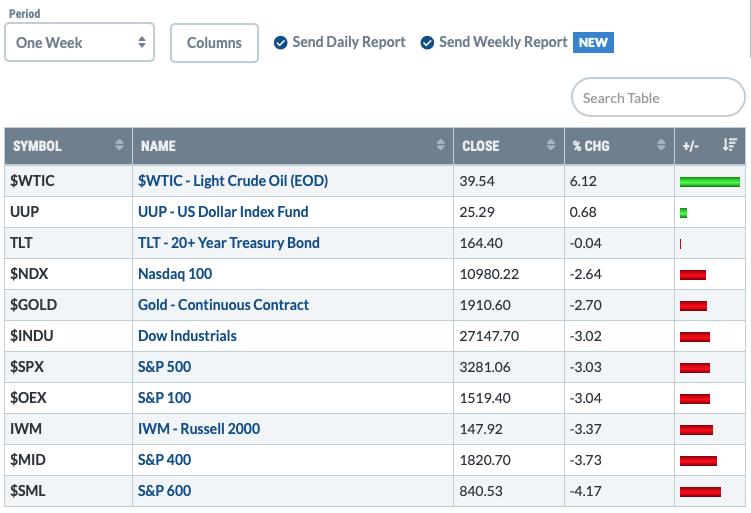The height and width of the screenshot is (513, 751).
Task: Click the percent change -2.64
Action: tap(585, 274)
